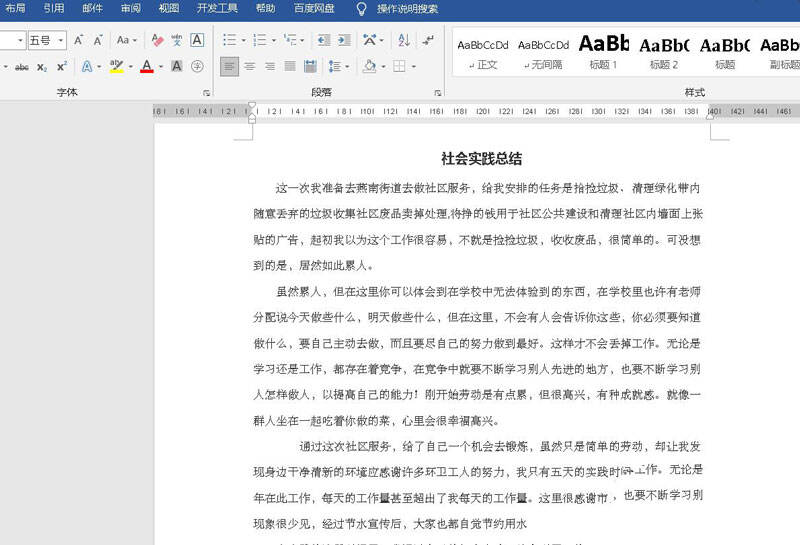The image size is (800, 545).
Task: Apply subscript formatting
Action: point(42,67)
